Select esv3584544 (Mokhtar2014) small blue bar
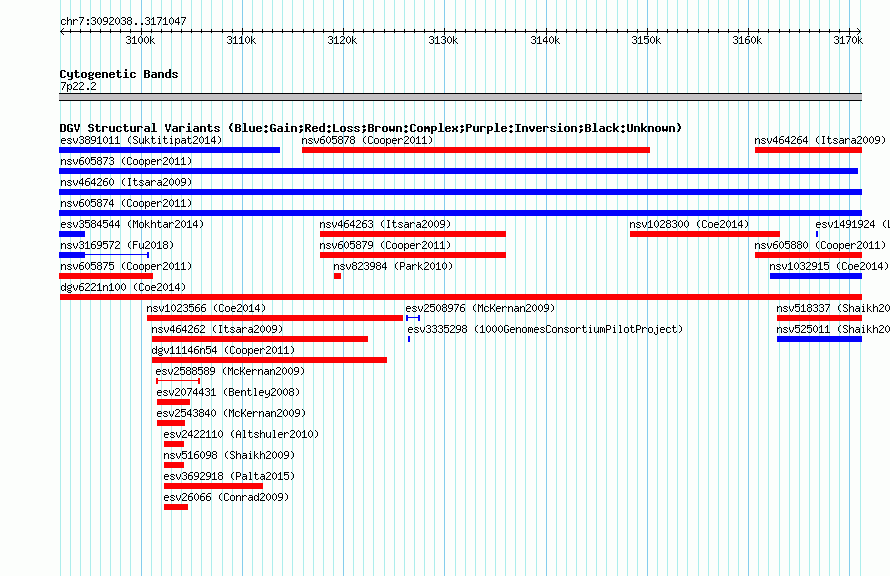 pyautogui.click(x=72, y=234)
